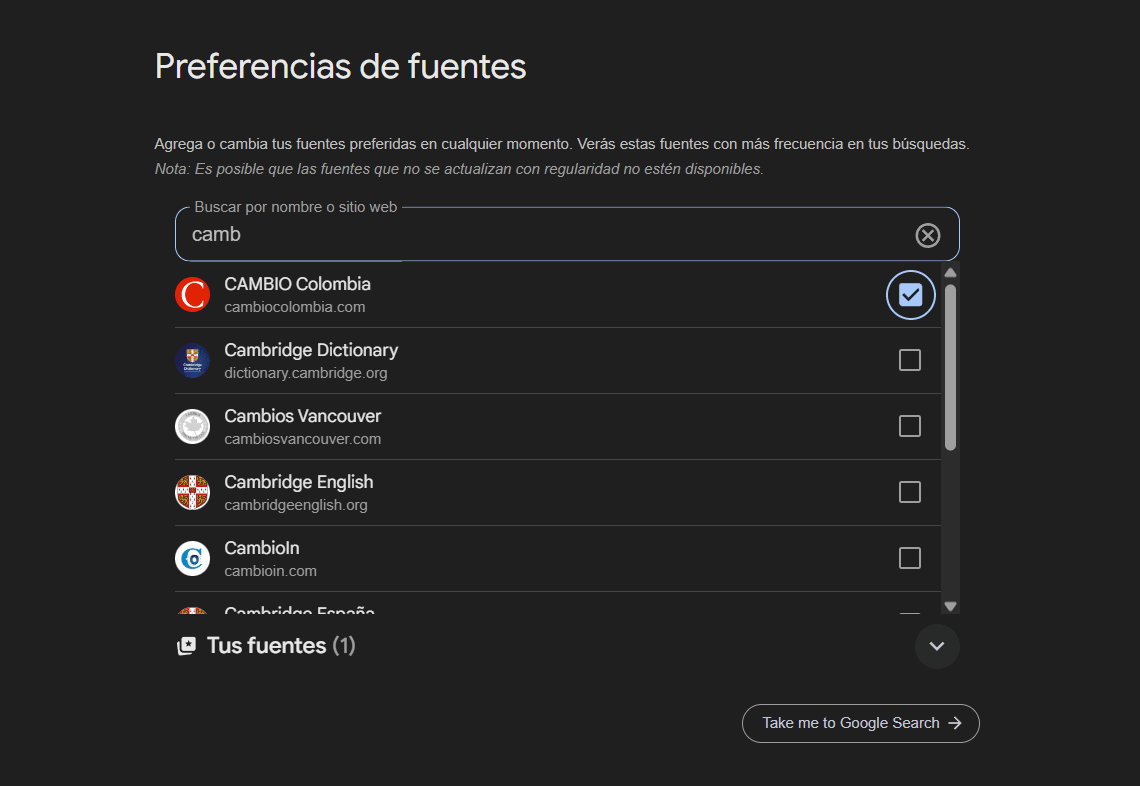Click Take me to Google Search button

click(861, 723)
